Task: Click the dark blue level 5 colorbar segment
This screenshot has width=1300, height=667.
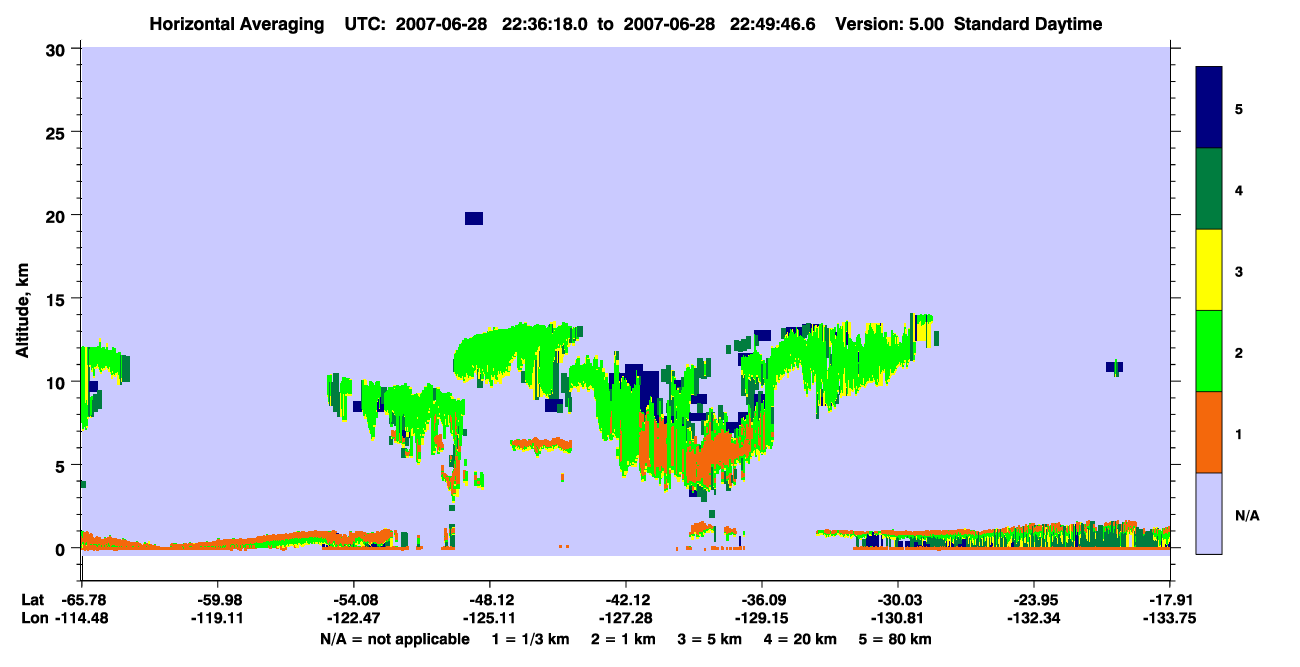Action: (1209, 107)
